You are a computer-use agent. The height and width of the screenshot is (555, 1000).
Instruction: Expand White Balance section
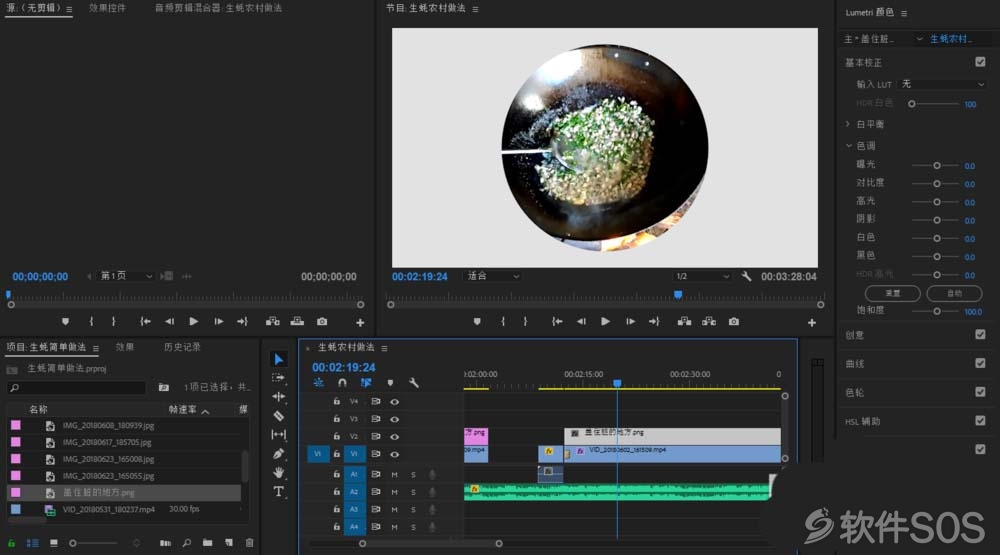pos(848,124)
